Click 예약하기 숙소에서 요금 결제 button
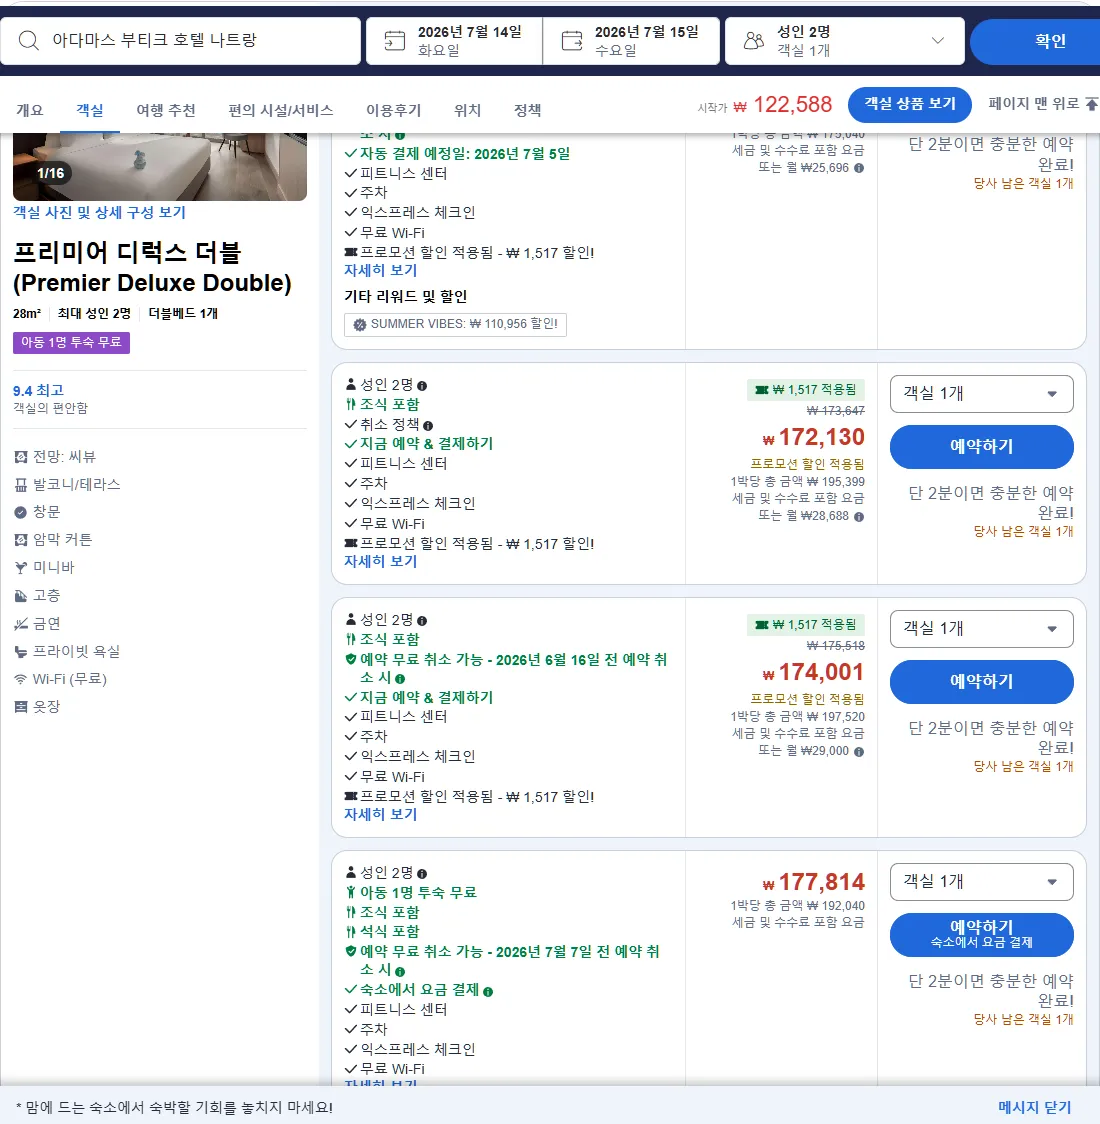This screenshot has width=1100, height=1124. point(981,935)
